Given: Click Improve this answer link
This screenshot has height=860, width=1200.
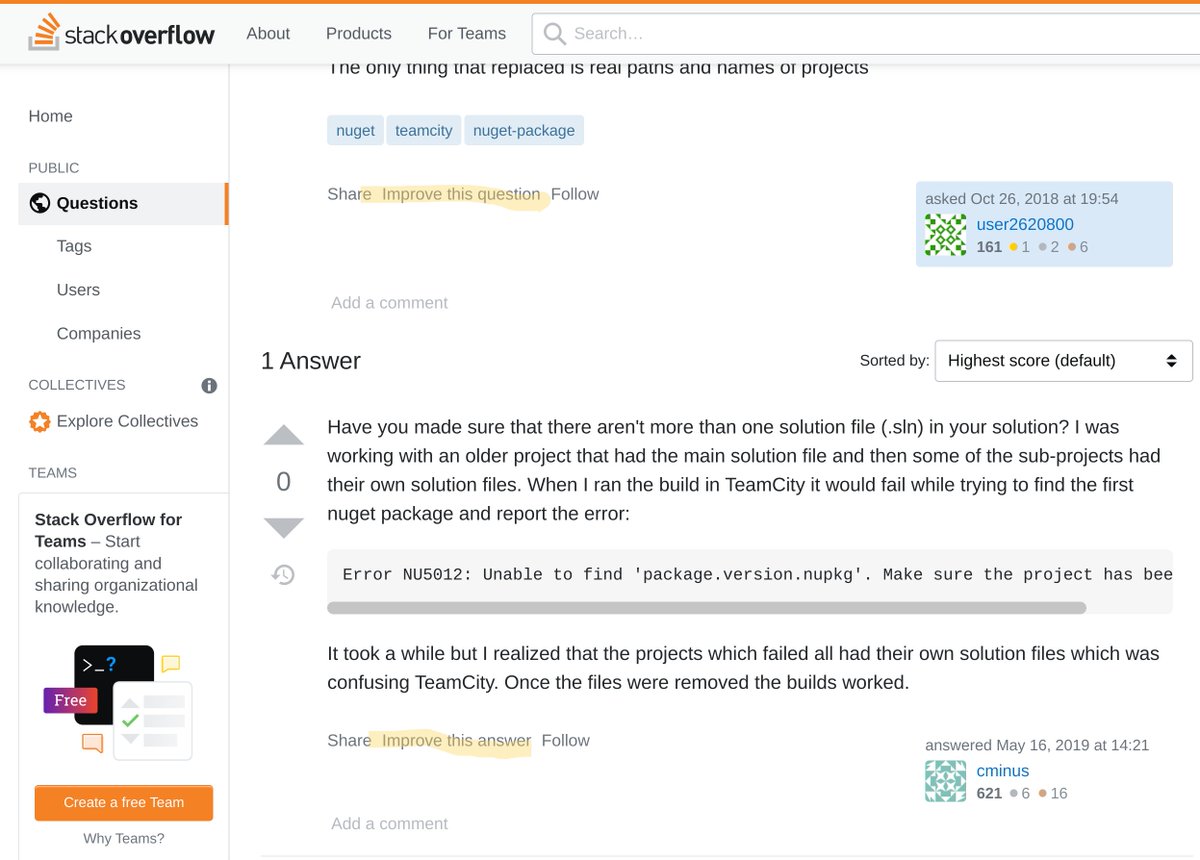Looking at the screenshot, I should pos(456,740).
